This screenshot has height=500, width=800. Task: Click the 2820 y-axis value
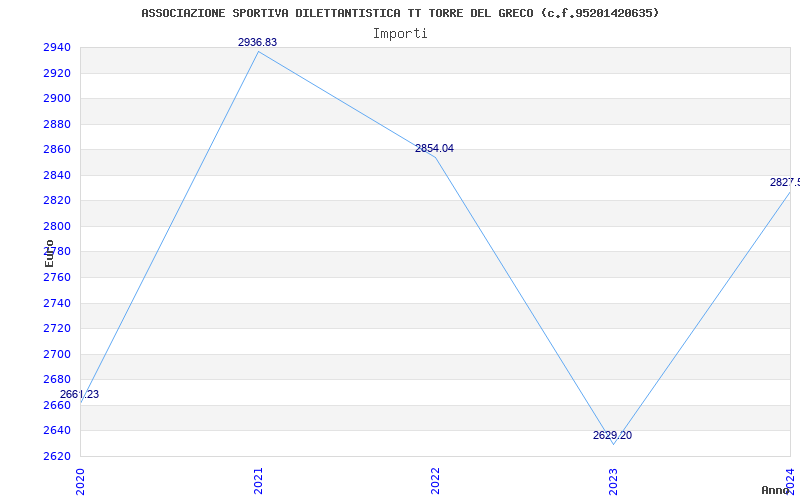(57, 201)
